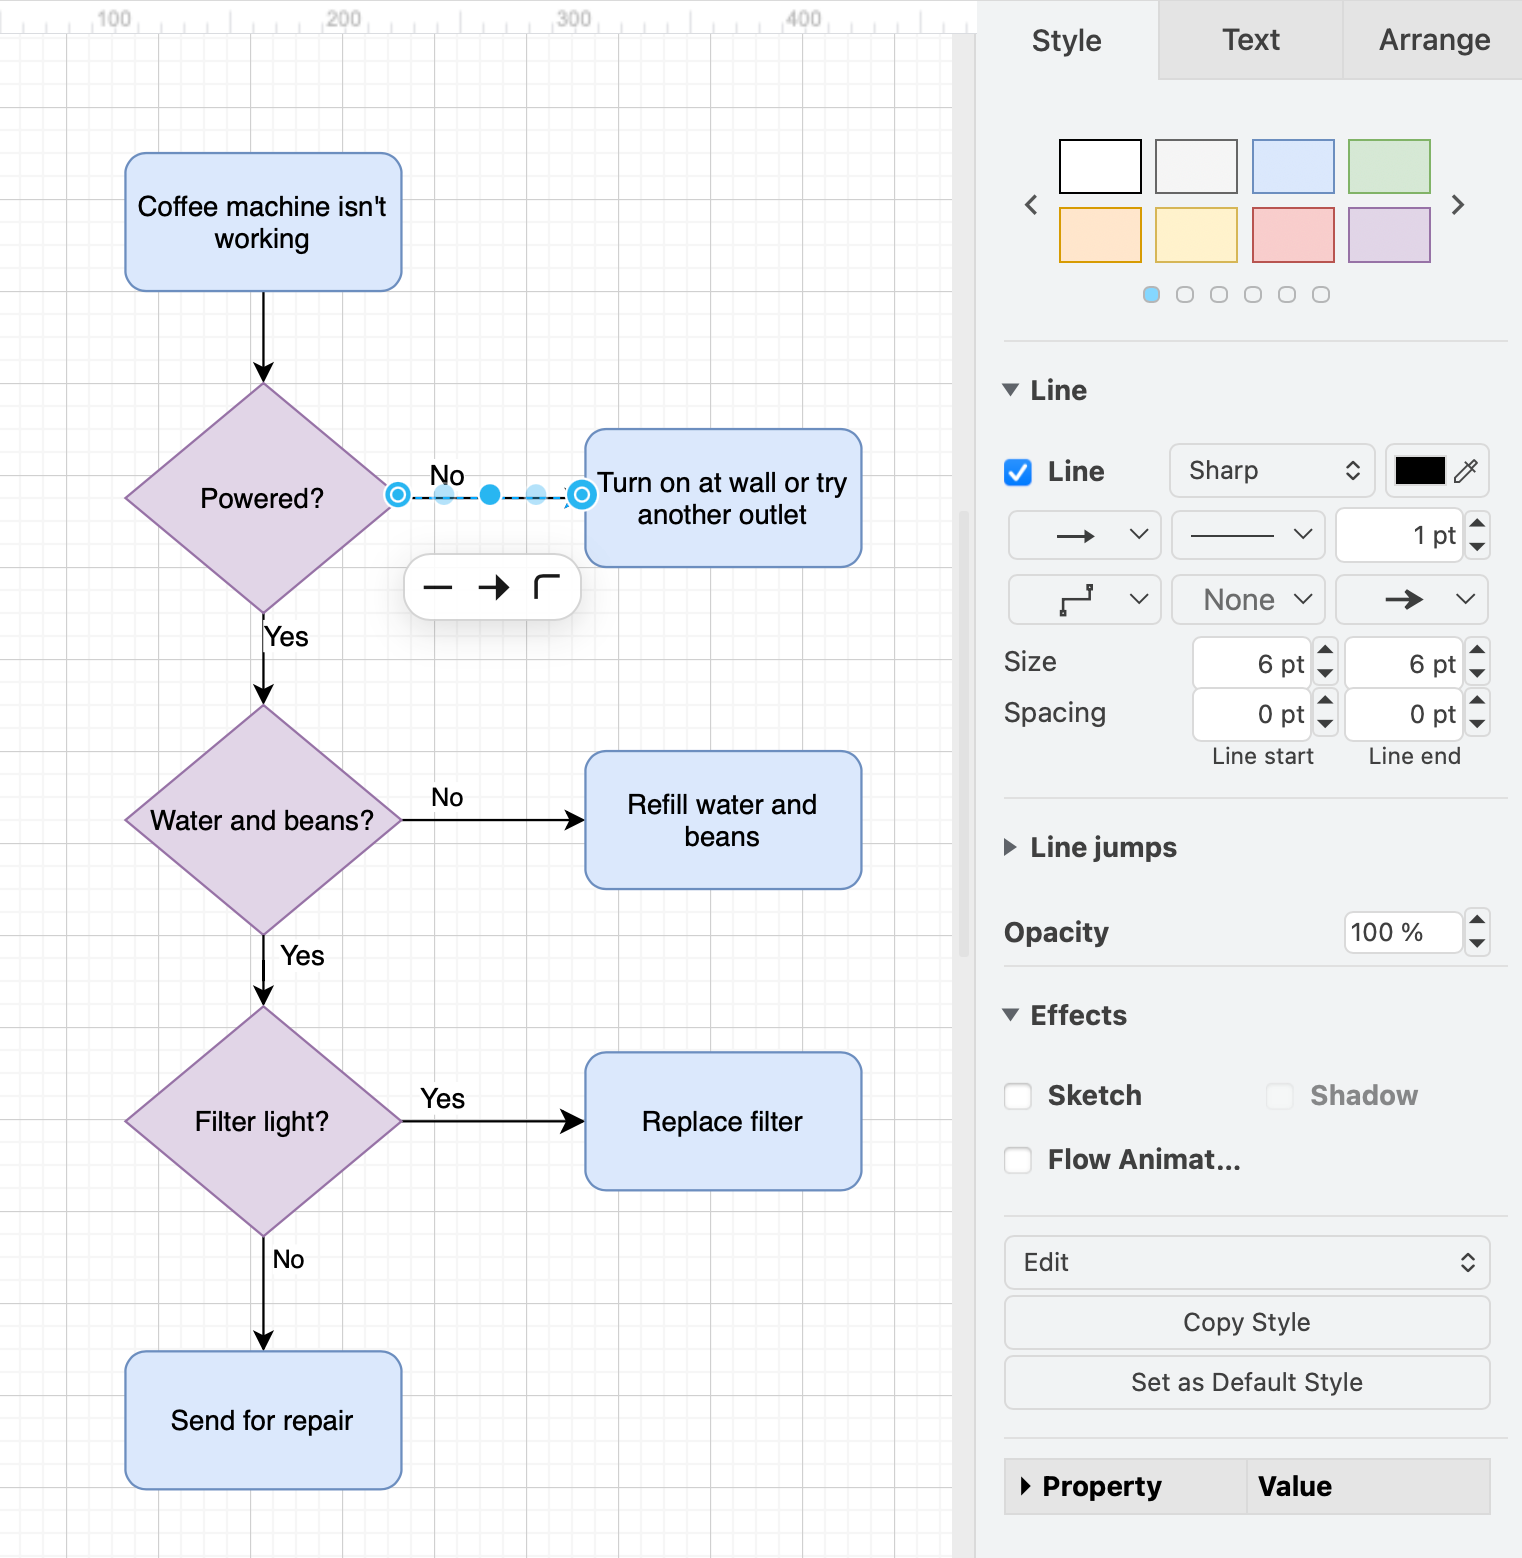Click the line width input field
This screenshot has height=1558, width=1522.
pyautogui.click(x=1400, y=535)
